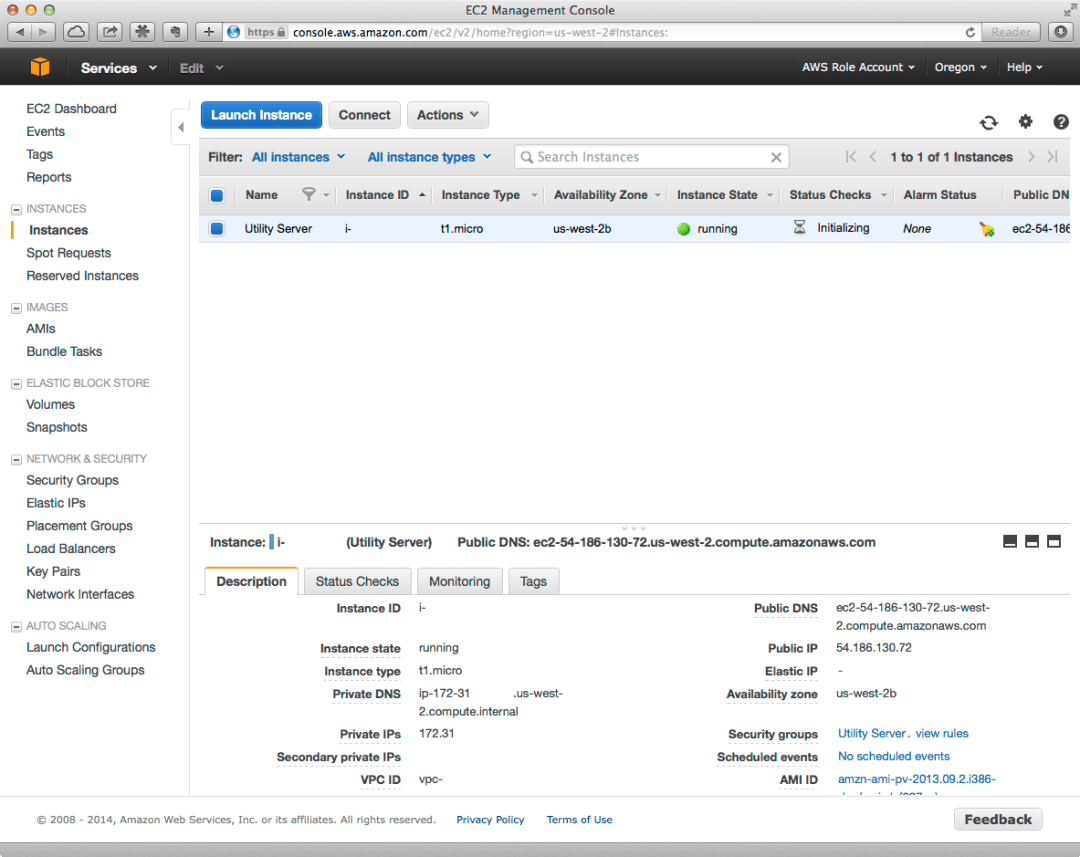
Task: Open the iCloud tabs cloud icon
Action: [76, 32]
